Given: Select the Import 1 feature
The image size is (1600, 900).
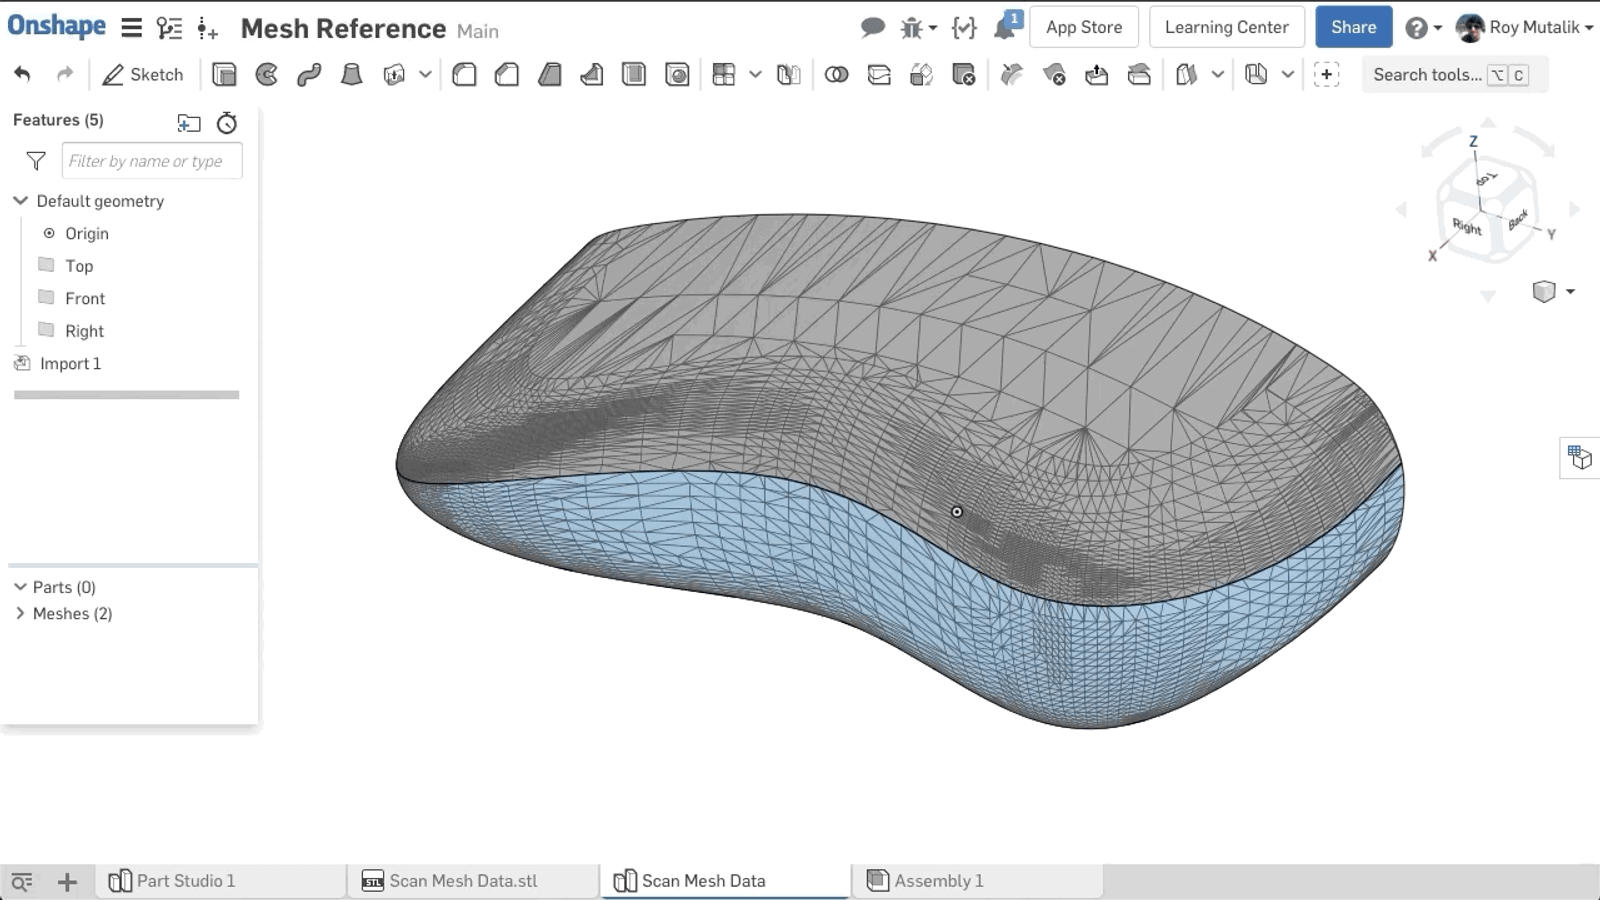Looking at the screenshot, I should (70, 364).
